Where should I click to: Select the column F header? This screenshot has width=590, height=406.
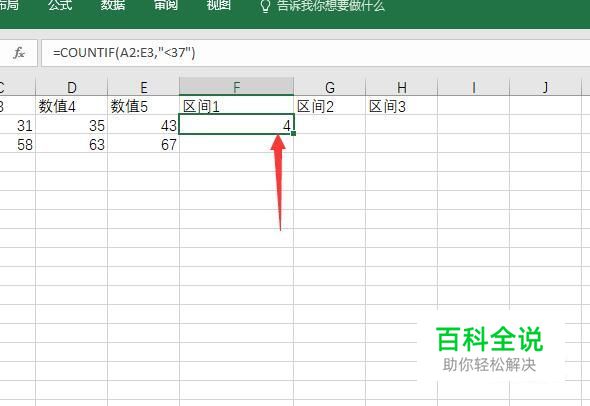click(236, 87)
